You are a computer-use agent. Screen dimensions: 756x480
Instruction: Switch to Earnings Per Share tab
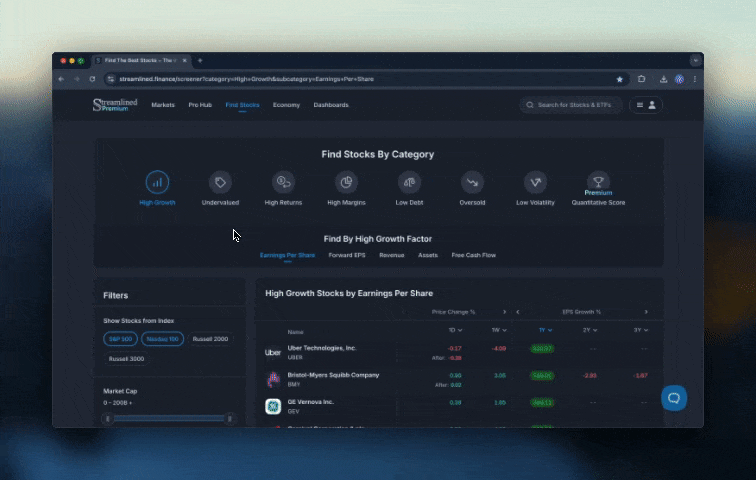coord(287,255)
